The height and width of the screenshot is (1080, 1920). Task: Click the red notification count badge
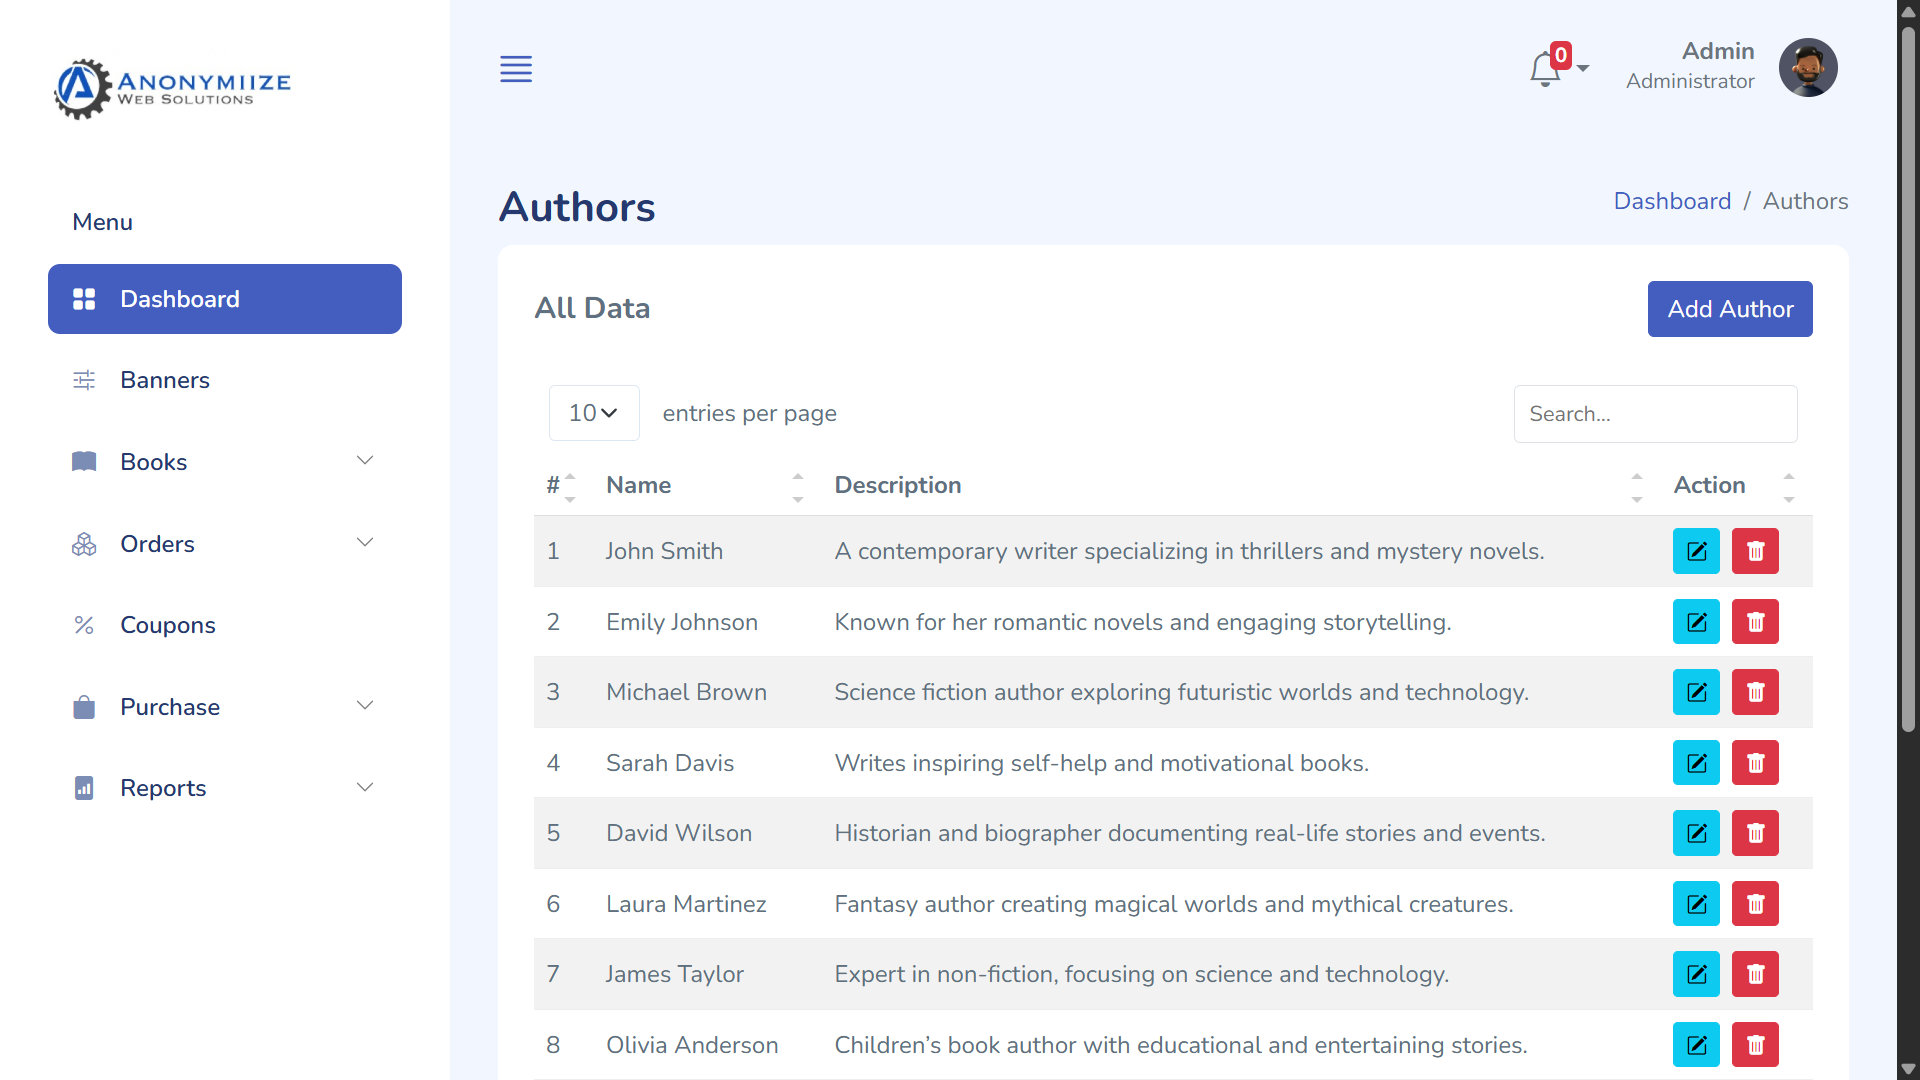click(1560, 55)
